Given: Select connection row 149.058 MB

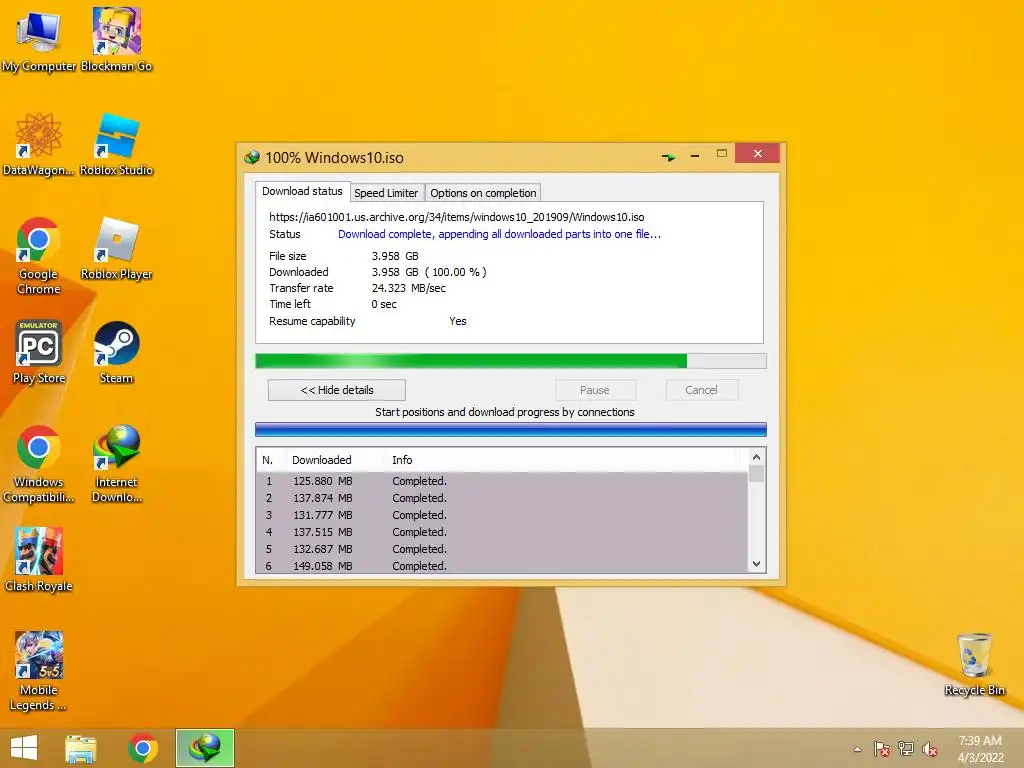Looking at the screenshot, I should point(502,566).
